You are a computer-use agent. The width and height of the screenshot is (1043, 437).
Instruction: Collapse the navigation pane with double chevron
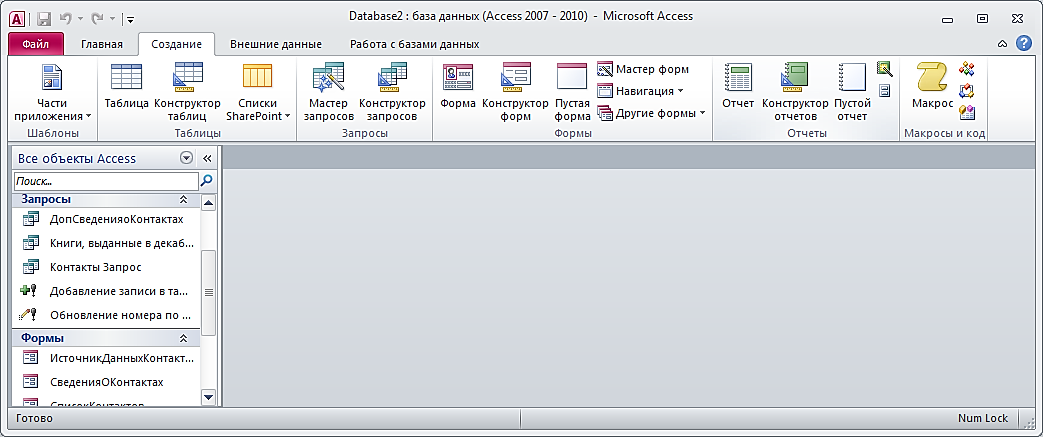(207, 158)
